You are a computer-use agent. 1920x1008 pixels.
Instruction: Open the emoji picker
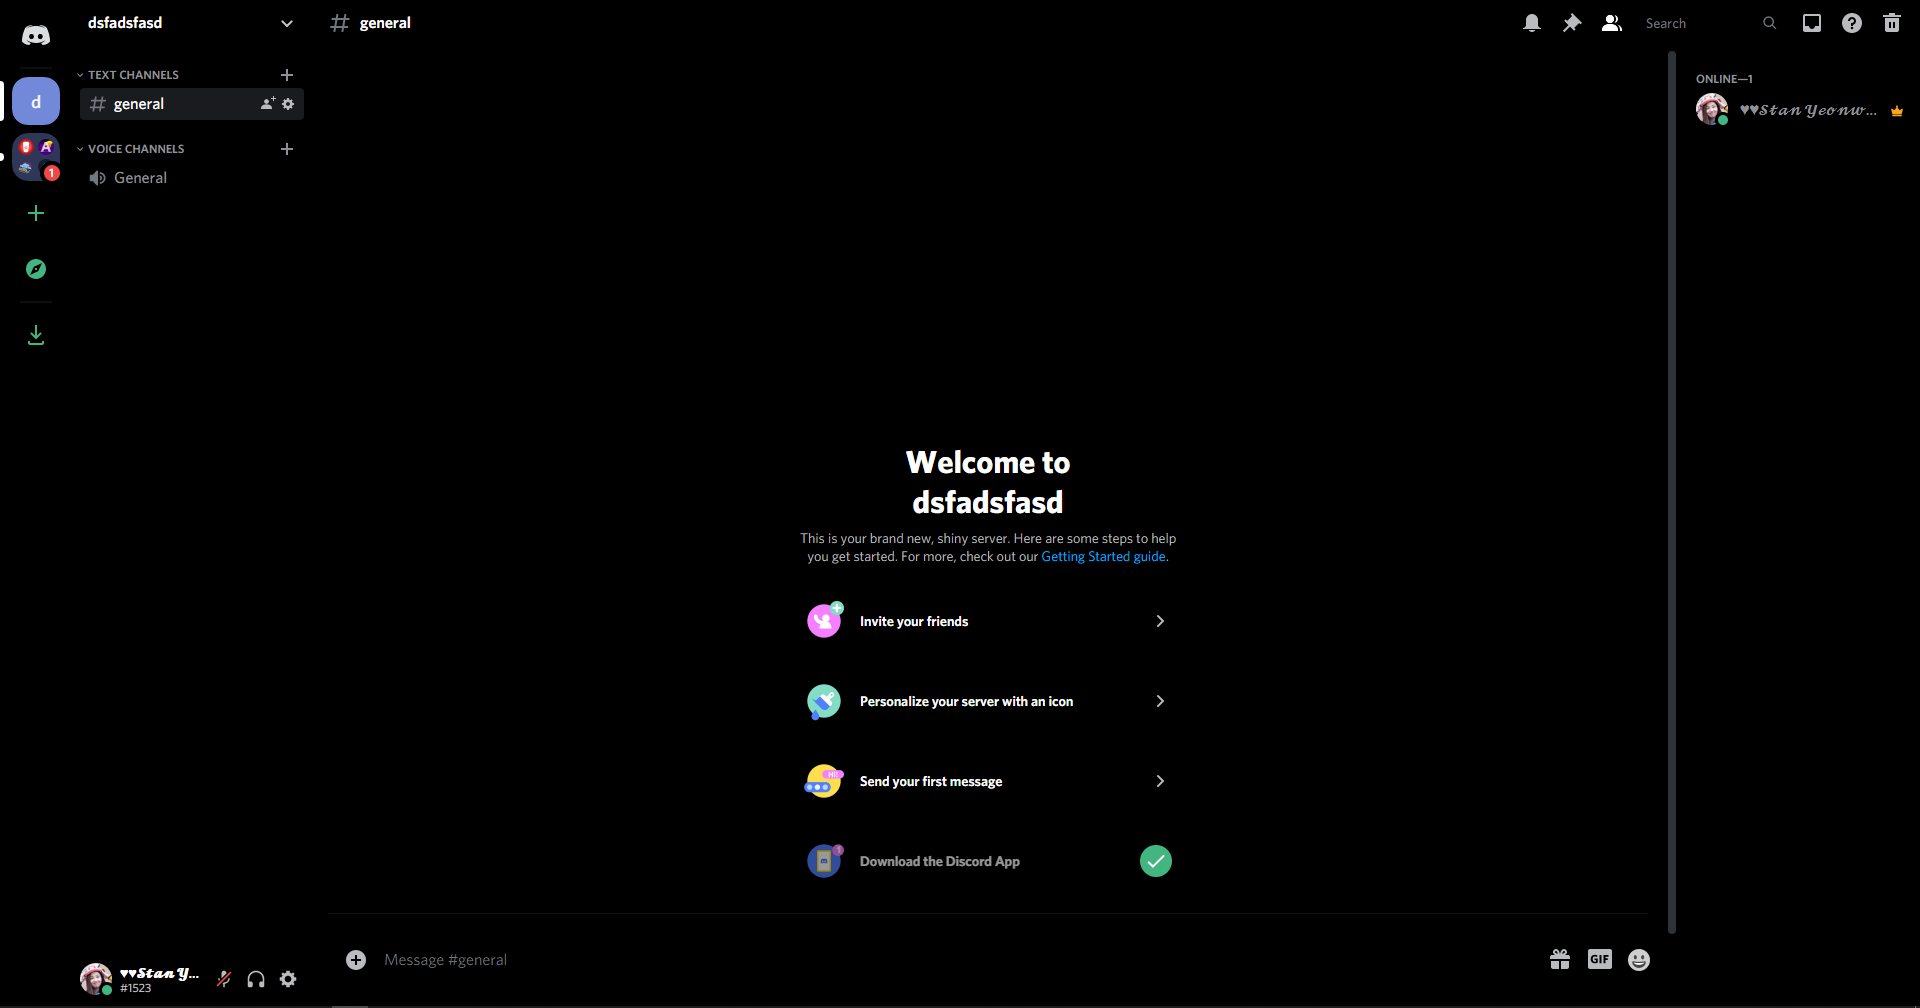coord(1639,959)
